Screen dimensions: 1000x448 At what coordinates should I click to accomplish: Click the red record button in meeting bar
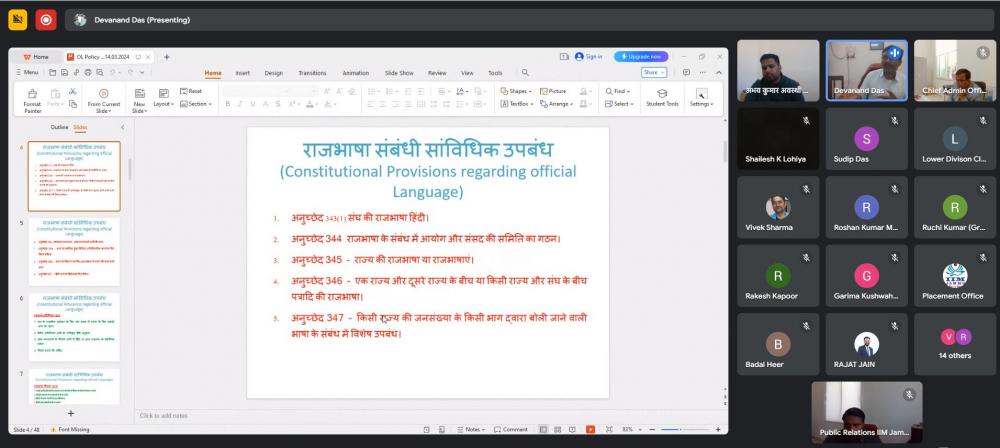46,19
